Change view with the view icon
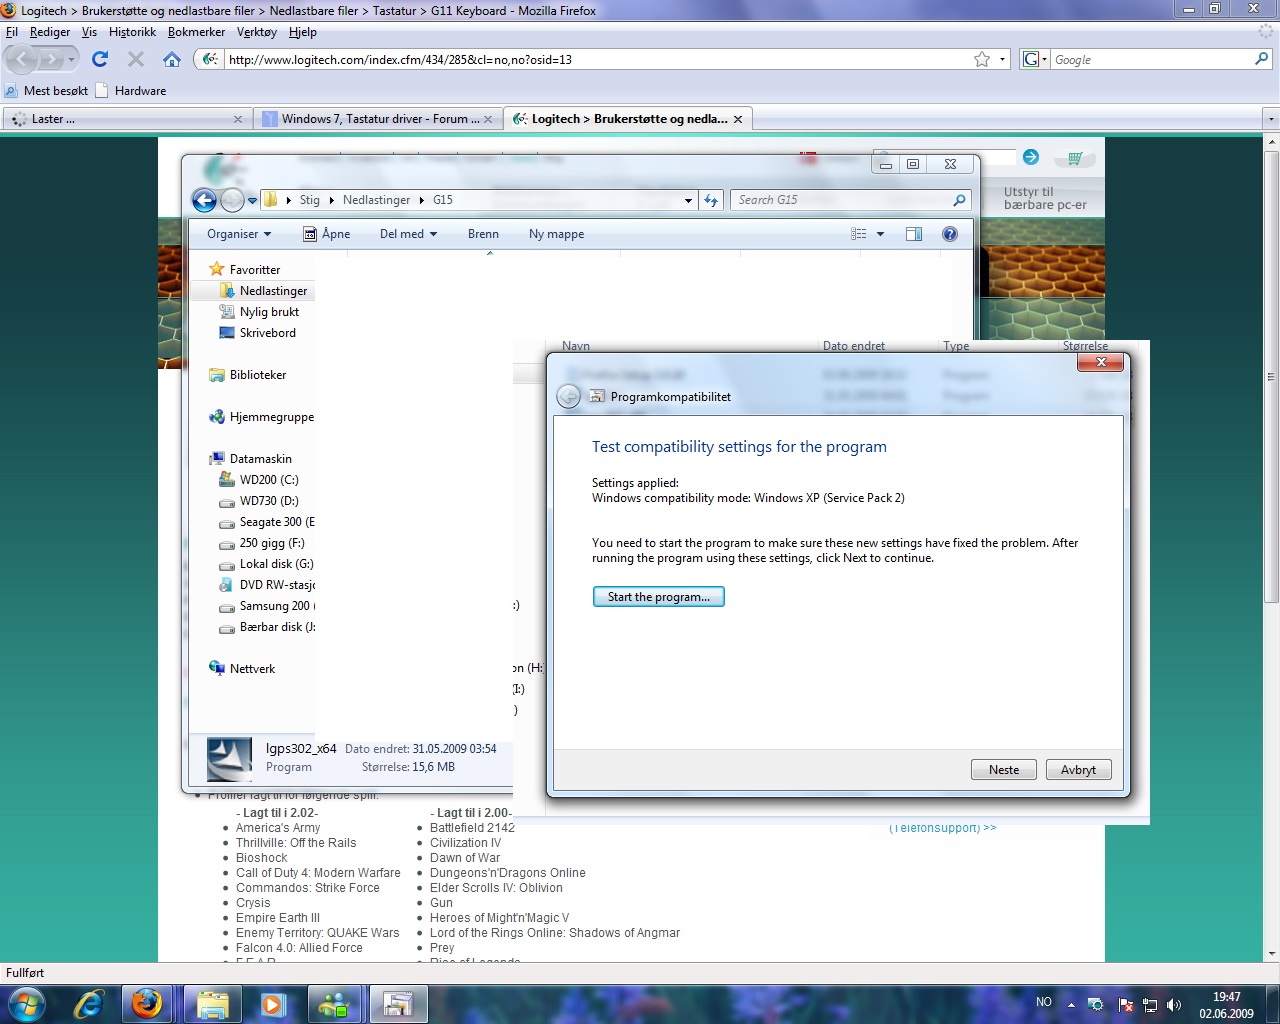The height and width of the screenshot is (1024, 1280). (x=859, y=234)
